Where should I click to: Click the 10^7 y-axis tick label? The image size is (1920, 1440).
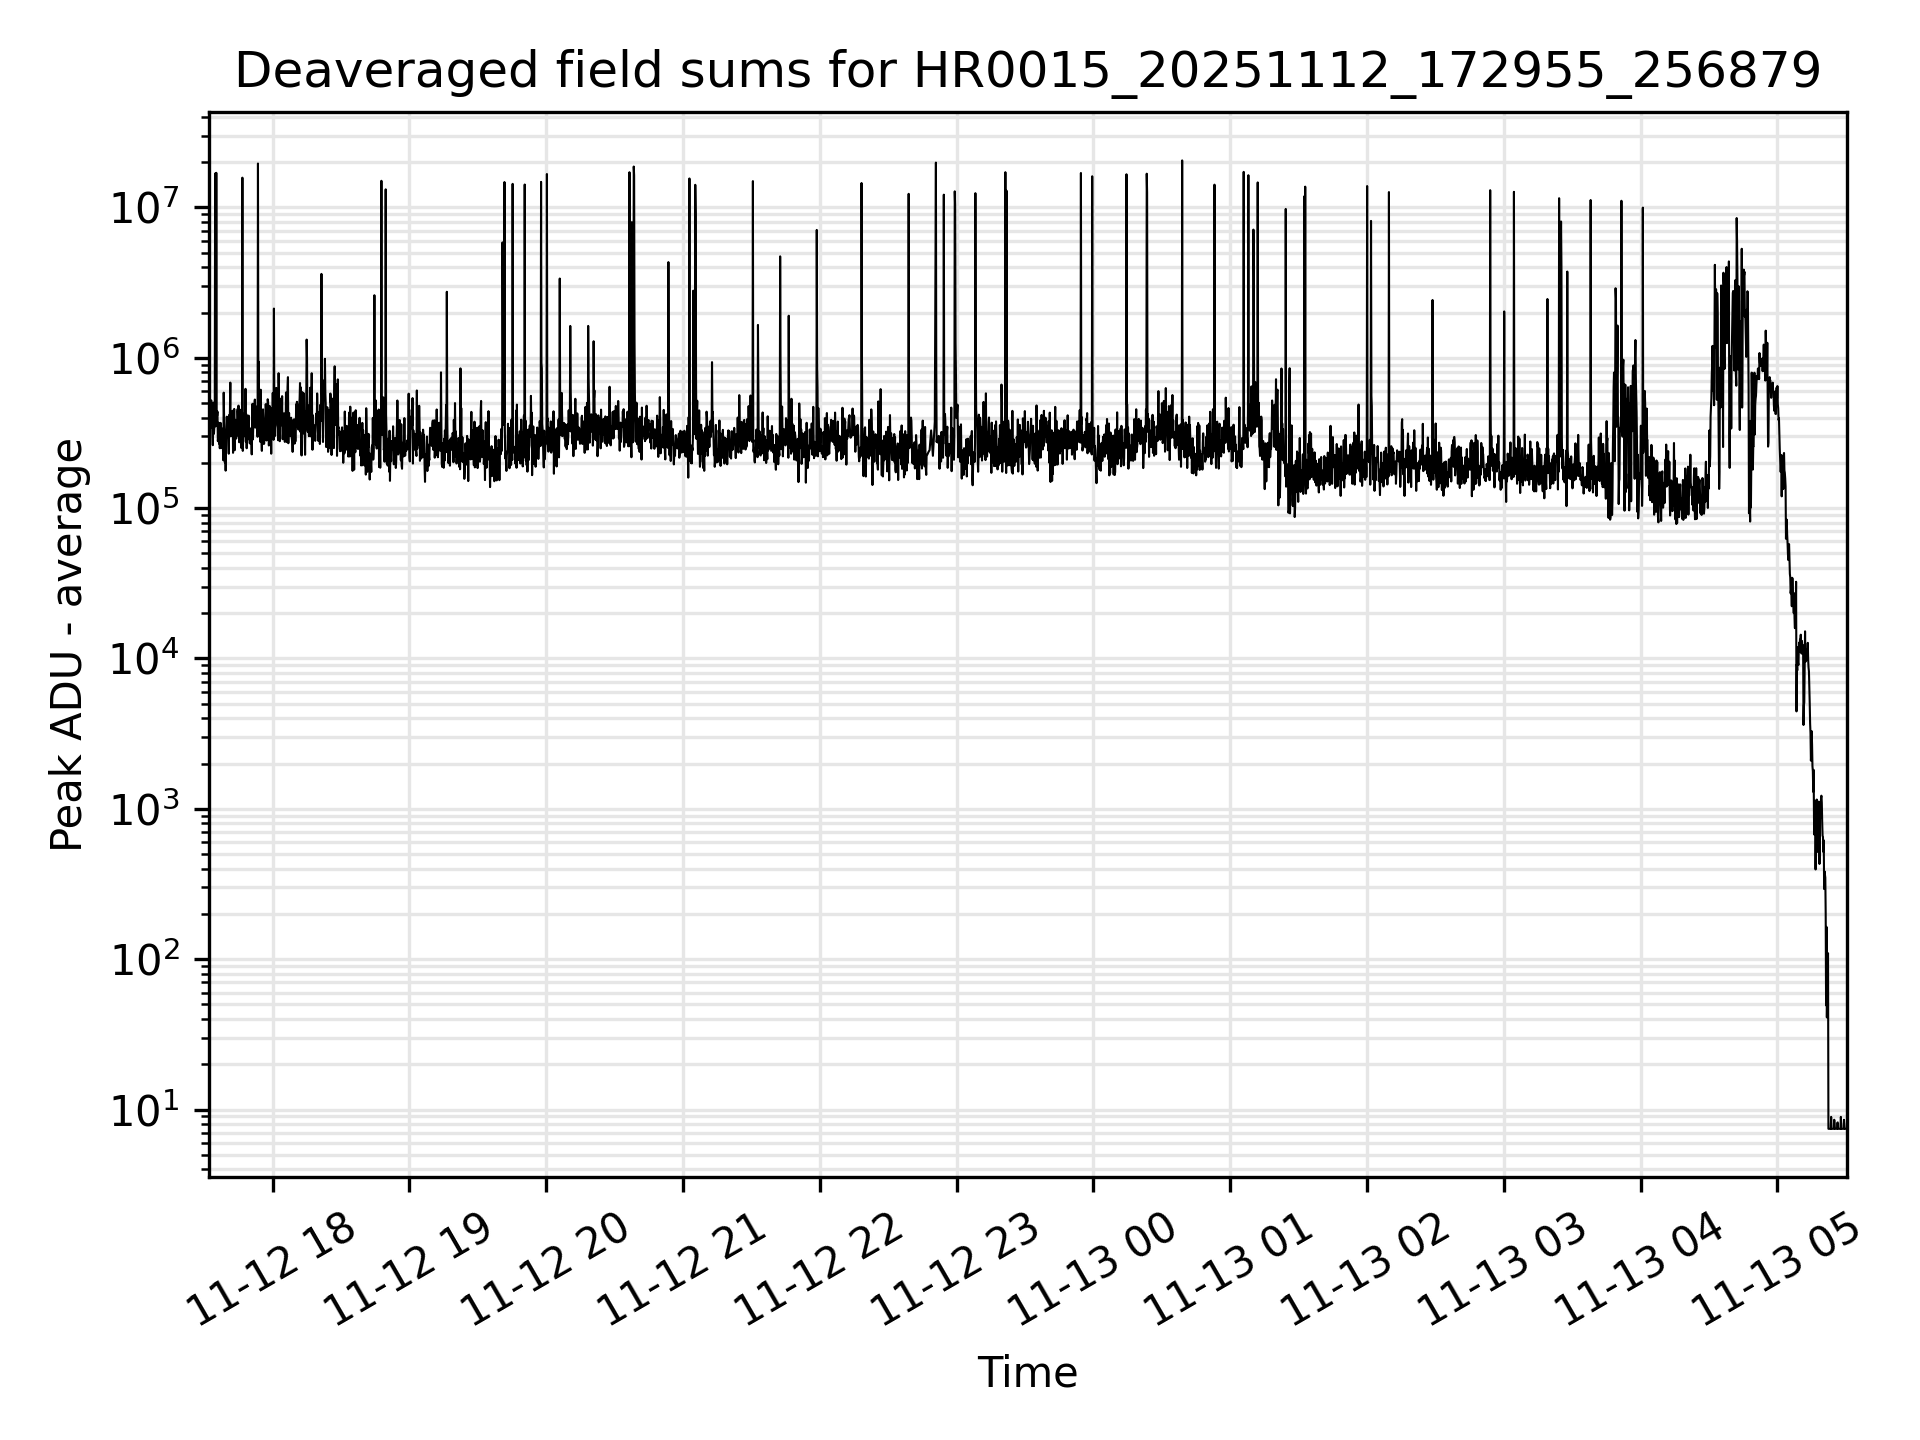click(143, 207)
